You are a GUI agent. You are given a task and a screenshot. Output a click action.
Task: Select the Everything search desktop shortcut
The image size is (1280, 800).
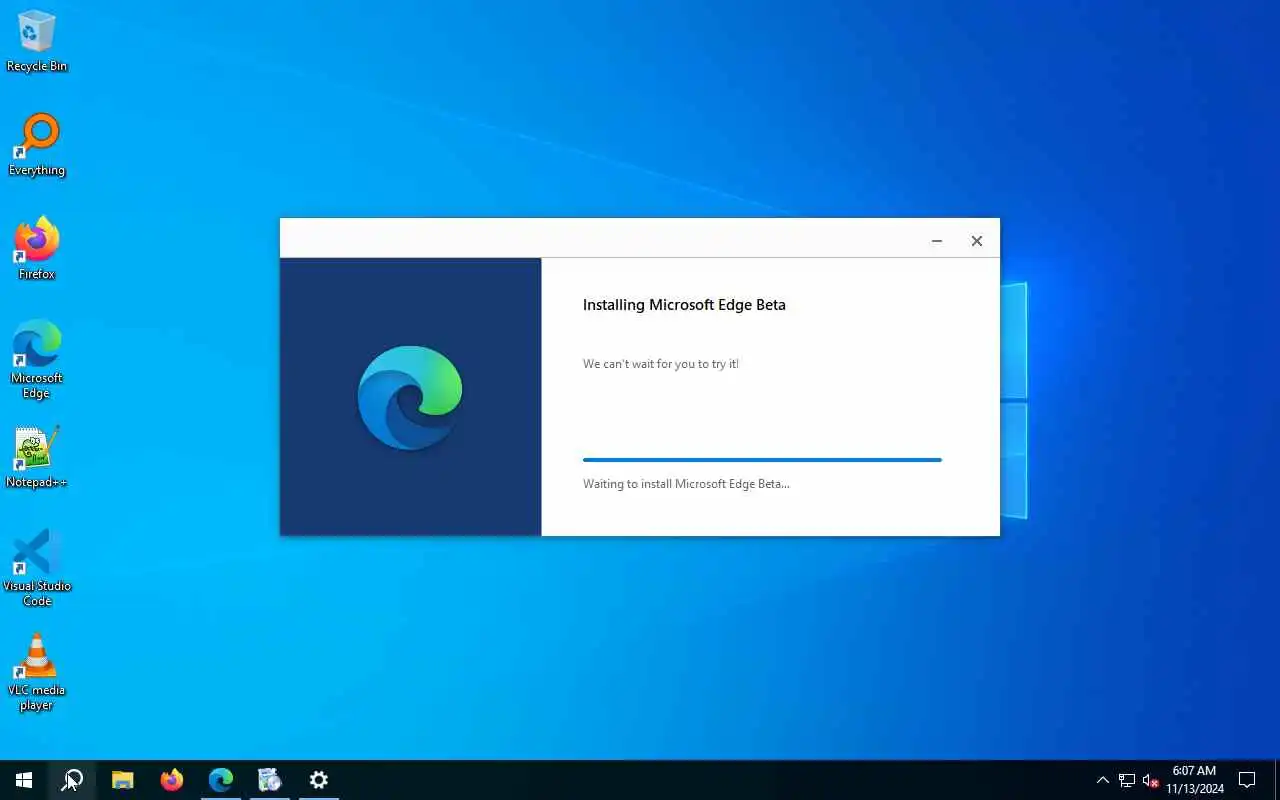click(x=37, y=146)
